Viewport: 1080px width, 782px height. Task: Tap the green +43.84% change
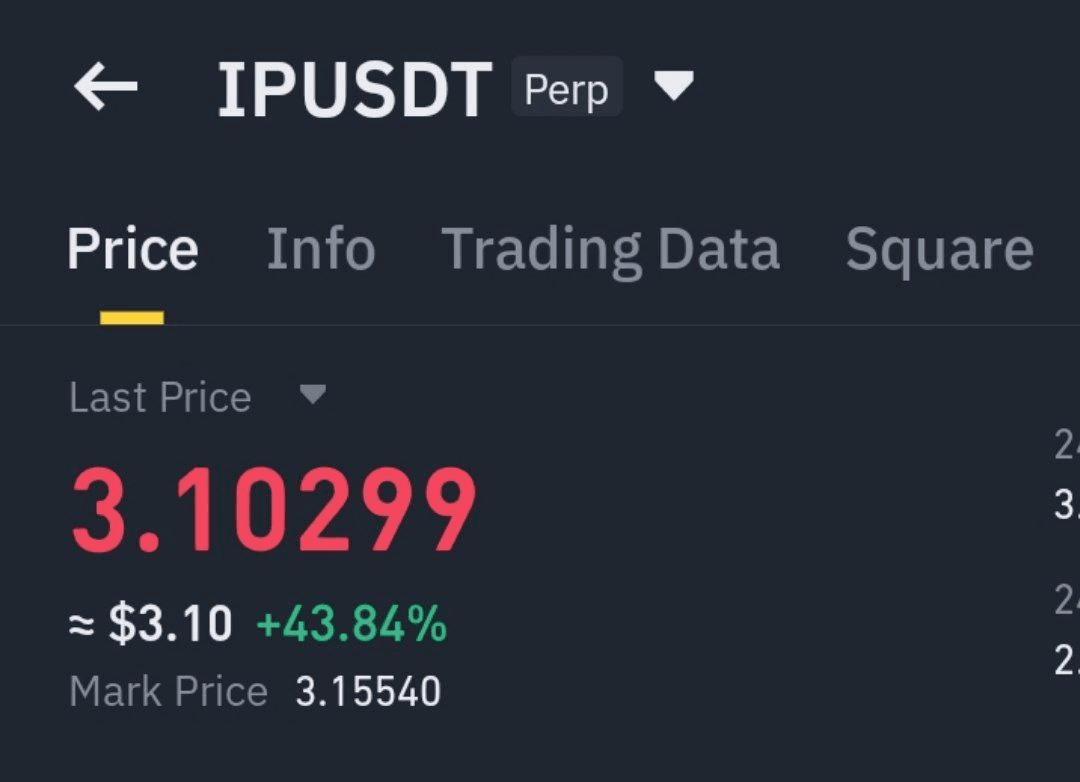click(x=351, y=625)
